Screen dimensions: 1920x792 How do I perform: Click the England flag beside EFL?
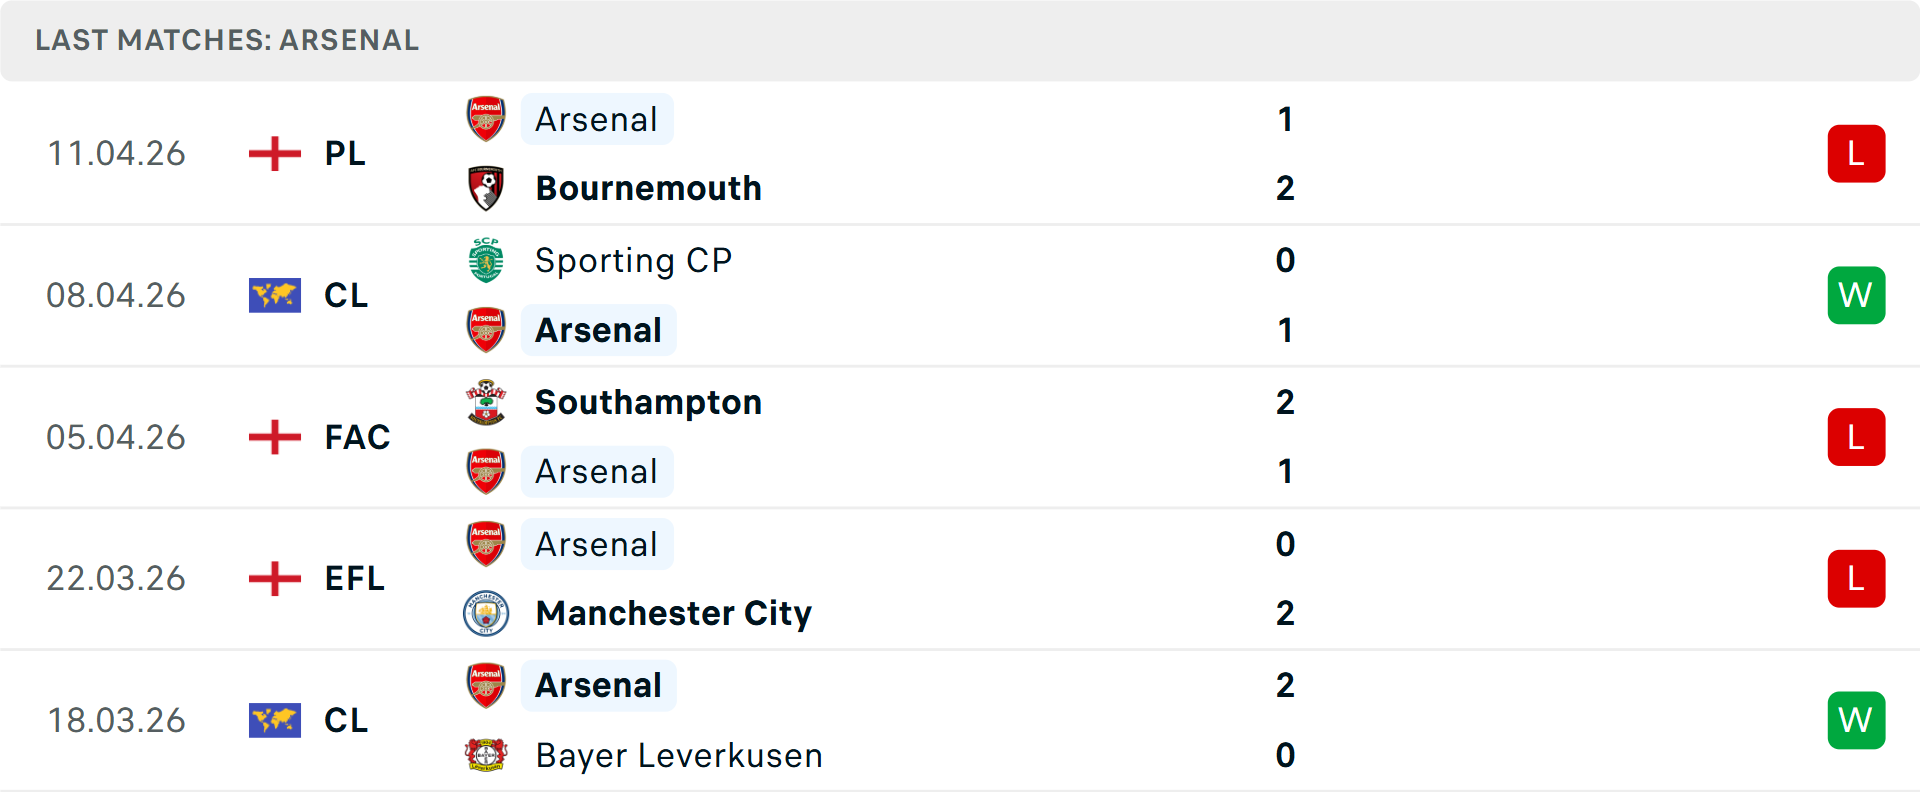coord(274,578)
